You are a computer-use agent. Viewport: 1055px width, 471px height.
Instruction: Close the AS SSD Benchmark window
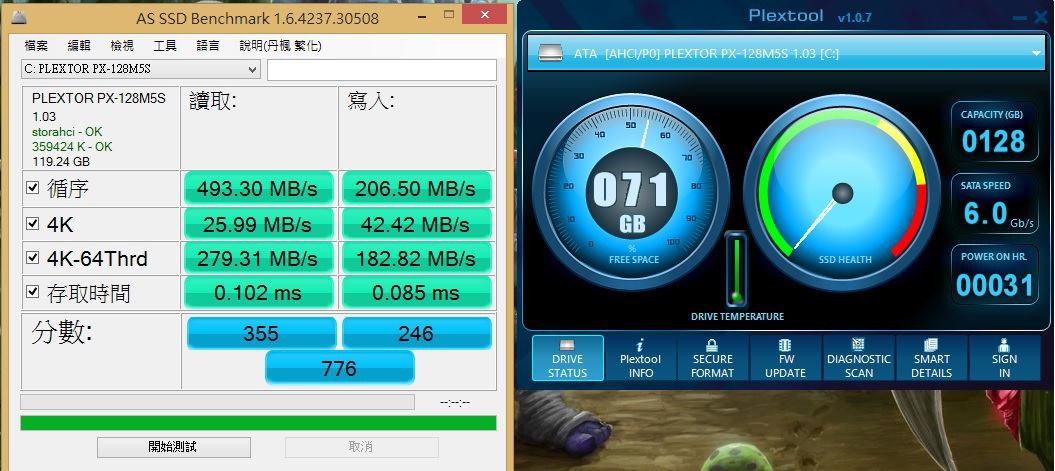pos(486,14)
